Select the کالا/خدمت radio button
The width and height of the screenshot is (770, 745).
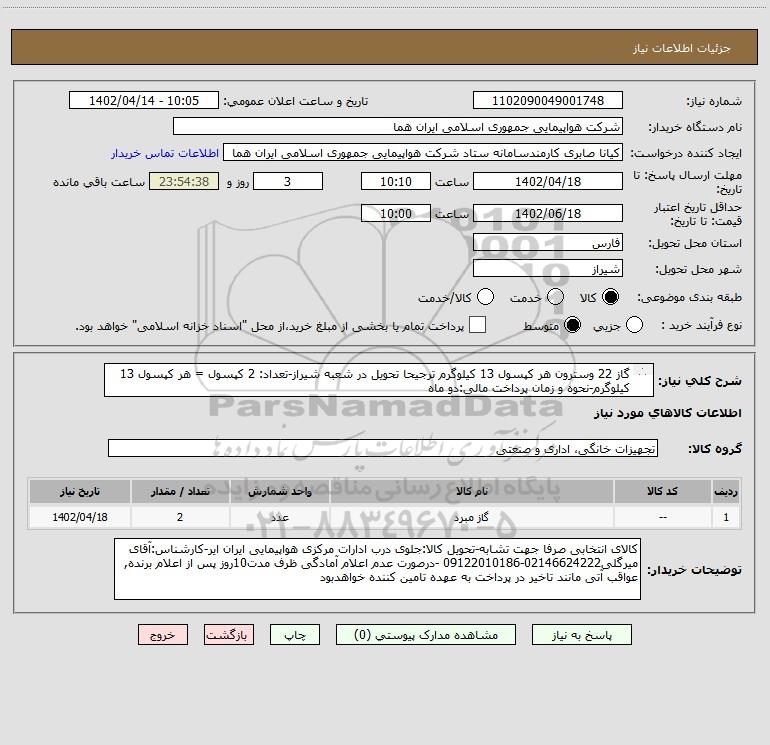click(x=486, y=297)
